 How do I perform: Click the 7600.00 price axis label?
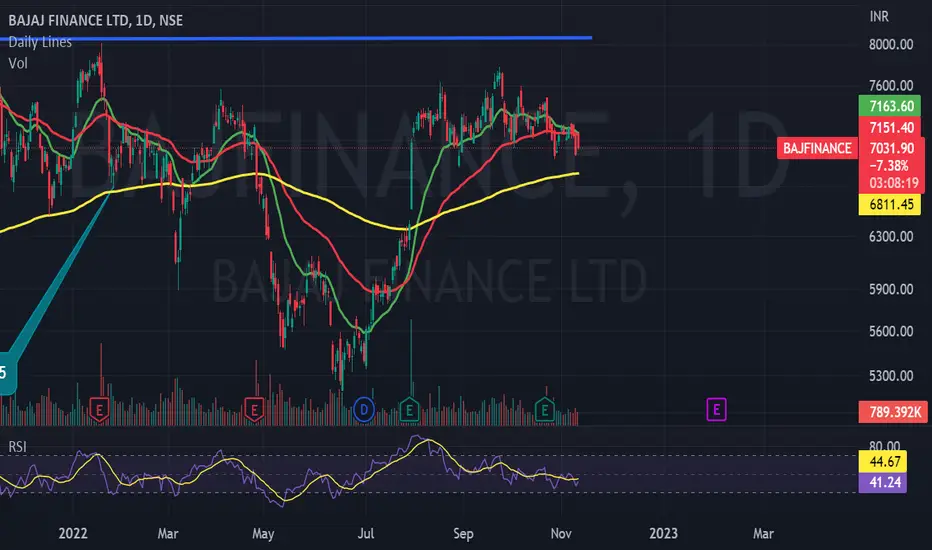click(x=890, y=86)
